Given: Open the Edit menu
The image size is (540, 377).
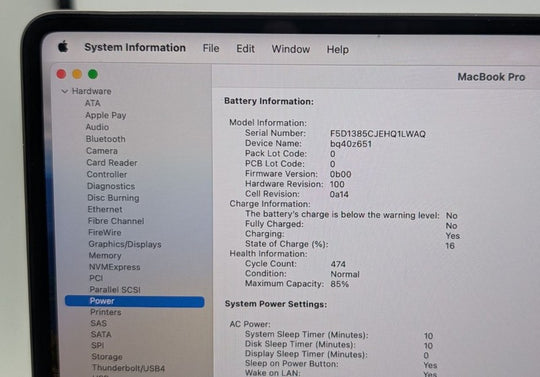Looking at the screenshot, I should [245, 49].
